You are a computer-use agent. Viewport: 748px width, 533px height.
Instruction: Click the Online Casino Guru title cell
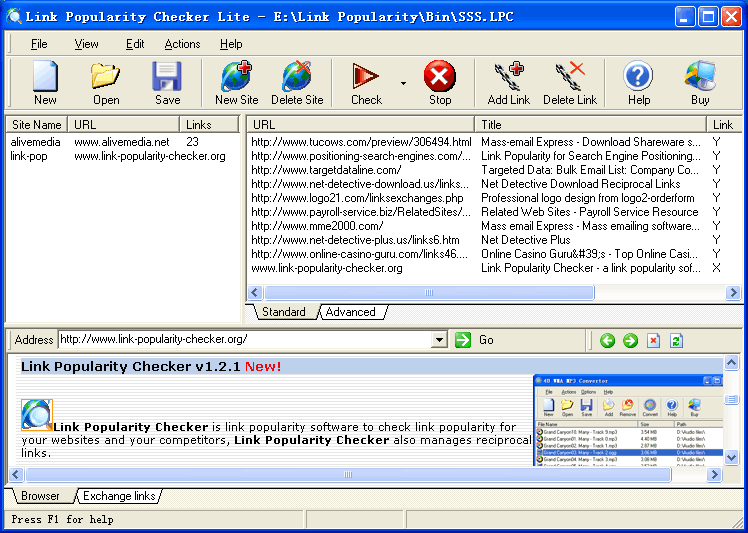[x=590, y=254]
